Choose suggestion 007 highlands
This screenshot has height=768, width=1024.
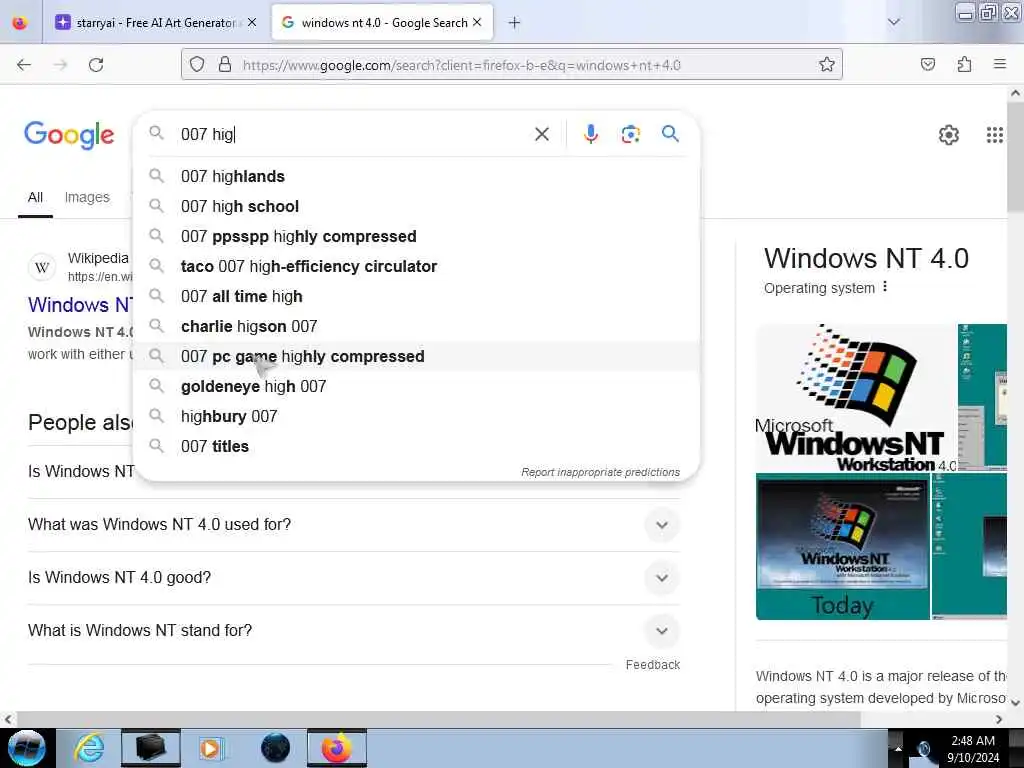pyautogui.click(x=416, y=176)
